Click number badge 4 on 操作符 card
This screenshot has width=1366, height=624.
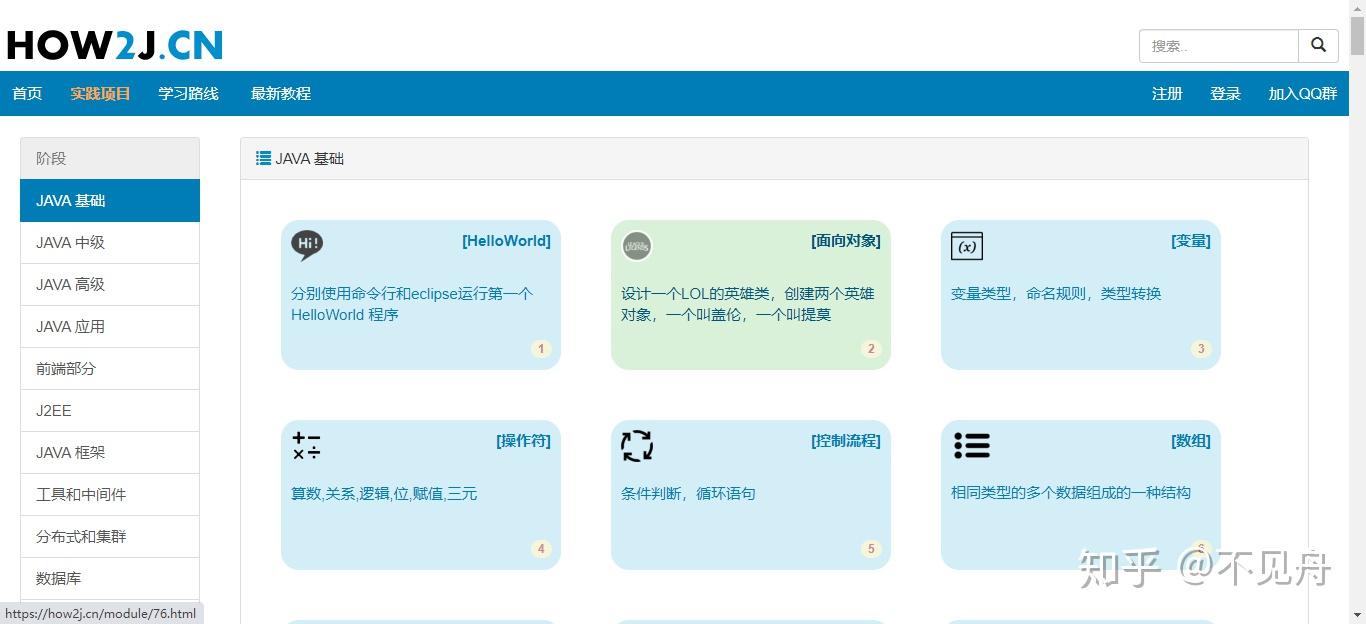(x=541, y=549)
